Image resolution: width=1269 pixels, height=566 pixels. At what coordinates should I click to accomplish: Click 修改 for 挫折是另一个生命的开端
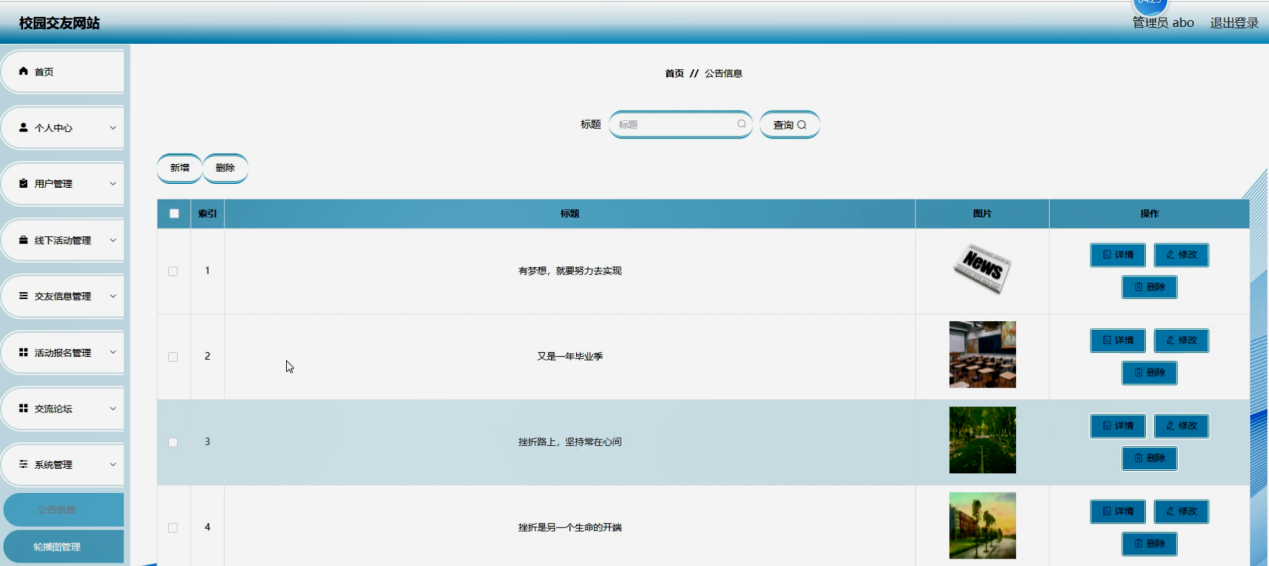click(x=1181, y=512)
